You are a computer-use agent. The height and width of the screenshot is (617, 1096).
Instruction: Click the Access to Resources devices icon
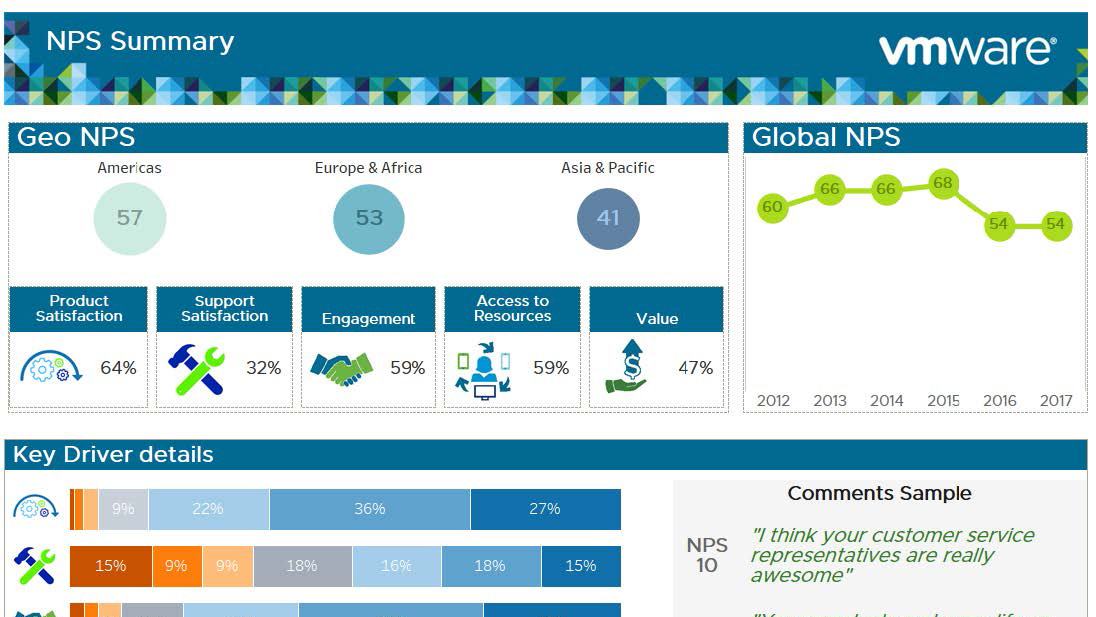(484, 370)
